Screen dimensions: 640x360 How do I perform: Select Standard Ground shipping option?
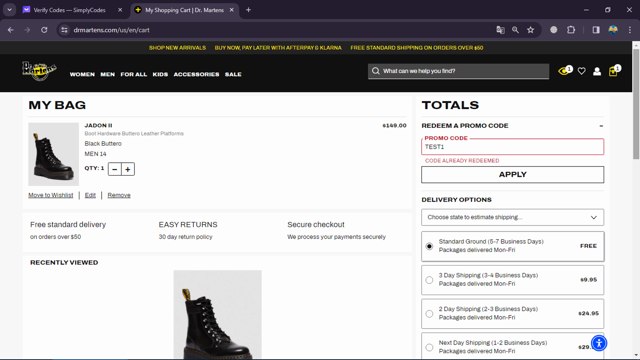(x=429, y=246)
